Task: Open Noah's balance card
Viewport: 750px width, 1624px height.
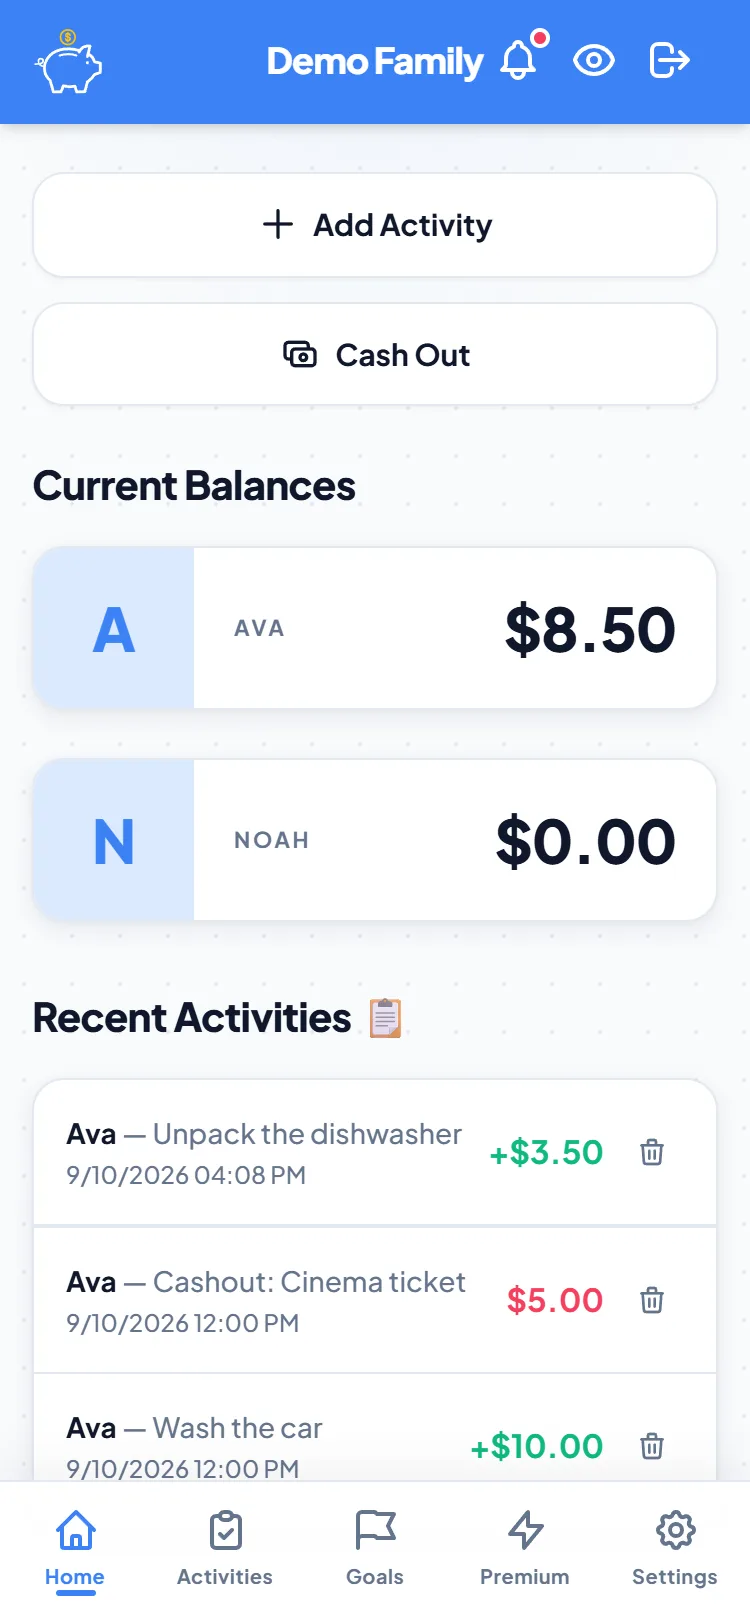Action: pos(375,840)
